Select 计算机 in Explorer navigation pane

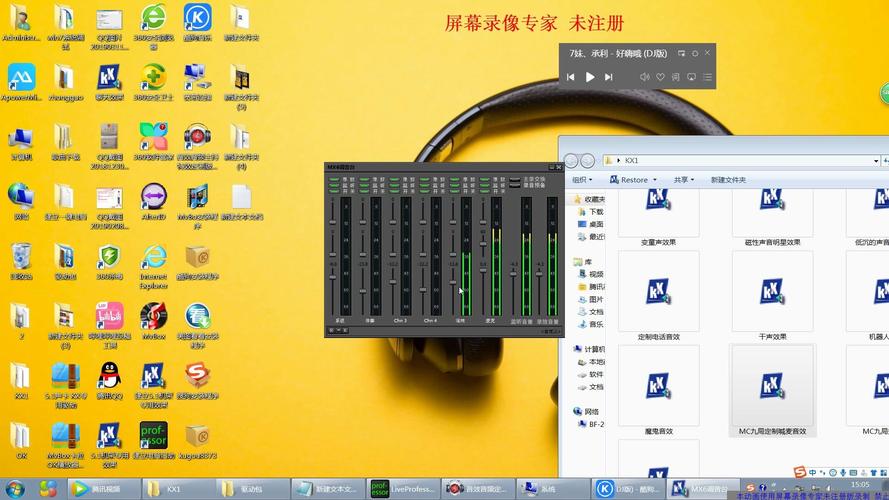click(589, 349)
